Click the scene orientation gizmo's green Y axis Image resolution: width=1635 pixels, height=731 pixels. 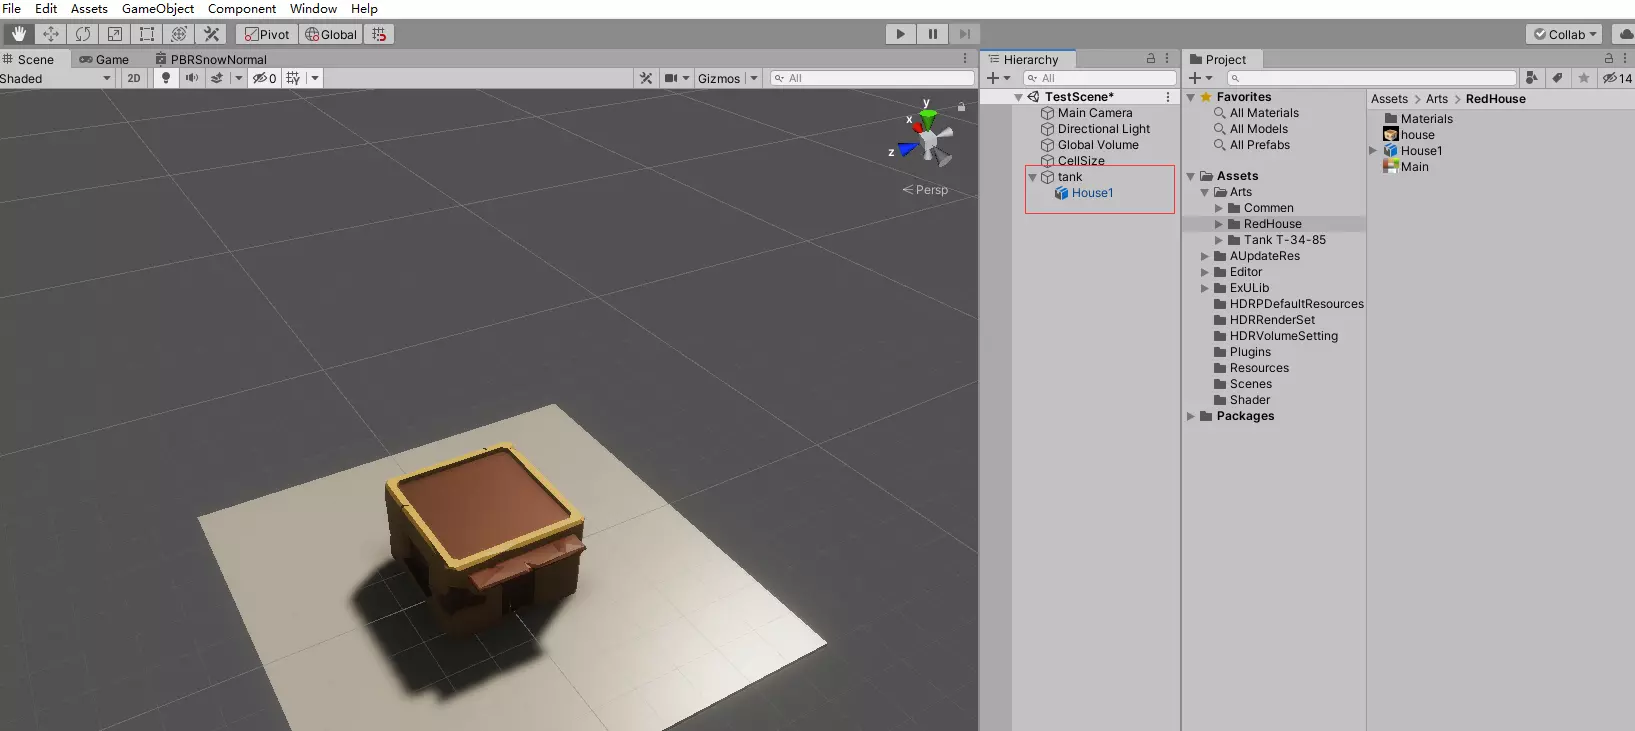click(928, 118)
